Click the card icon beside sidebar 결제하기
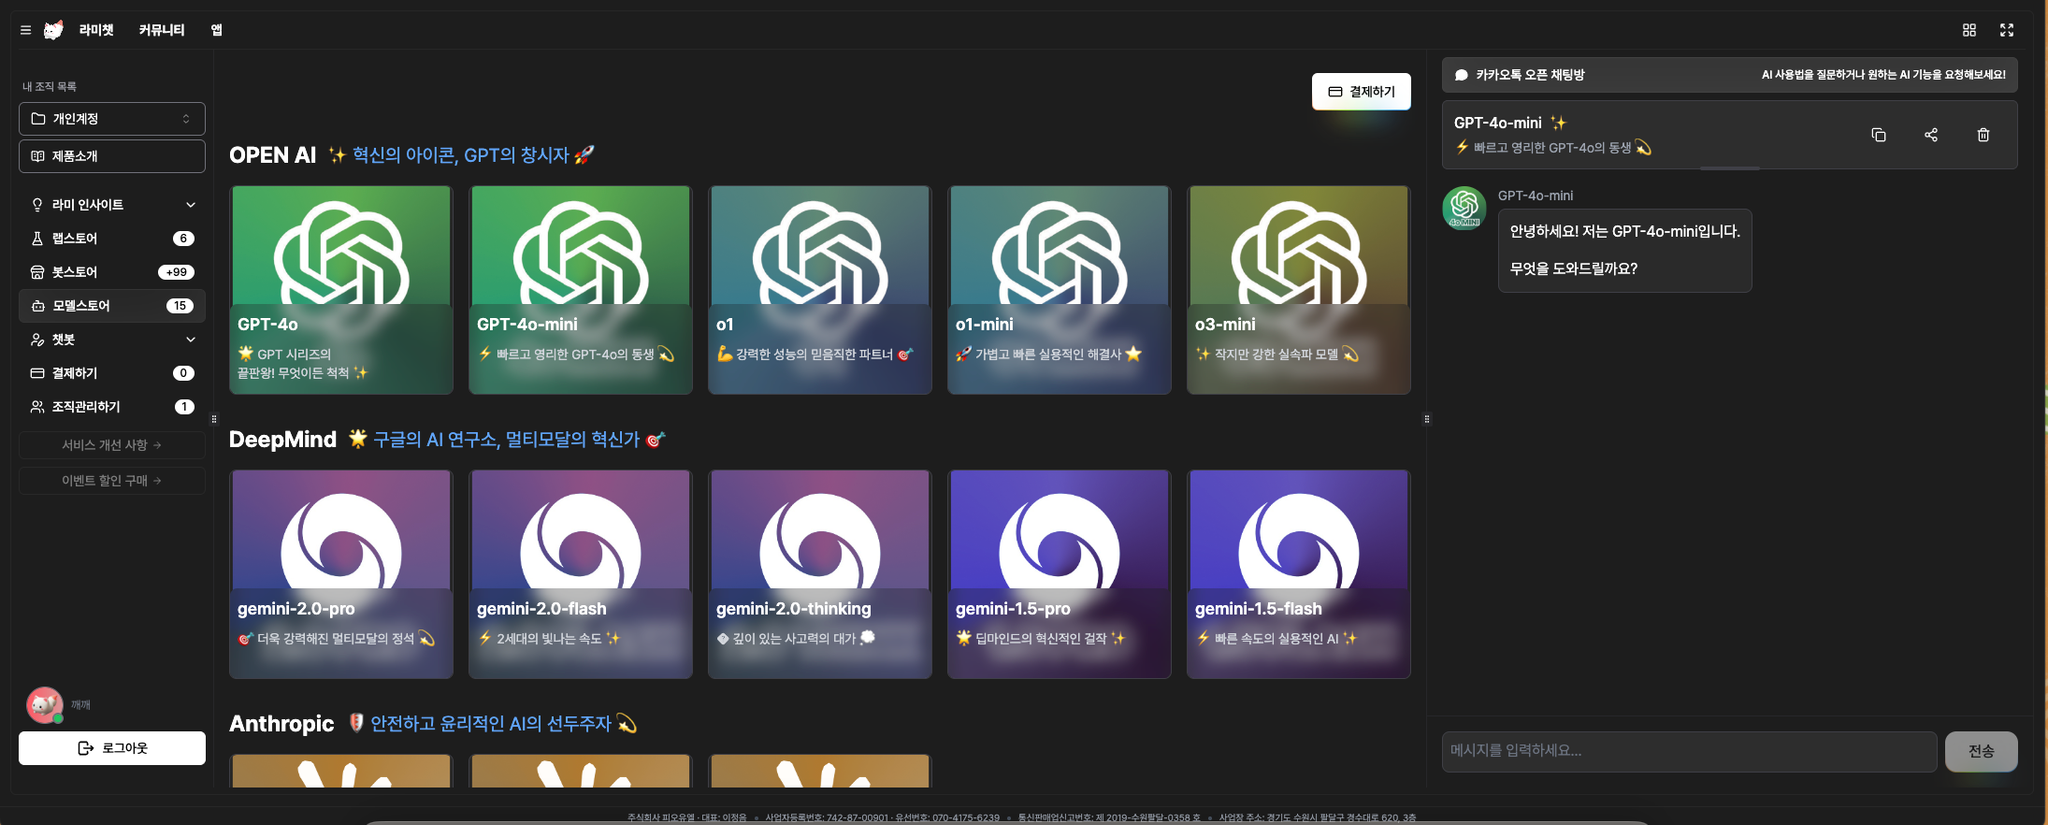This screenshot has height=825, width=2048. pyautogui.click(x=38, y=373)
